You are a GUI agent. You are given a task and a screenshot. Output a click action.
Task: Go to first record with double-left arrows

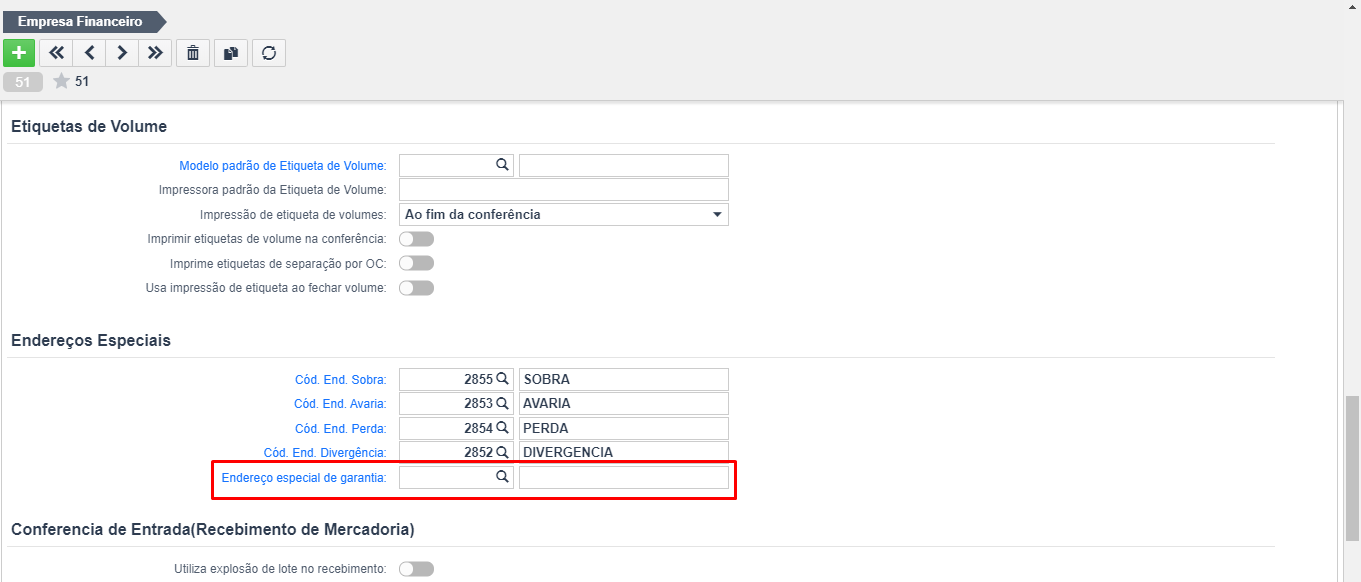[x=56, y=53]
